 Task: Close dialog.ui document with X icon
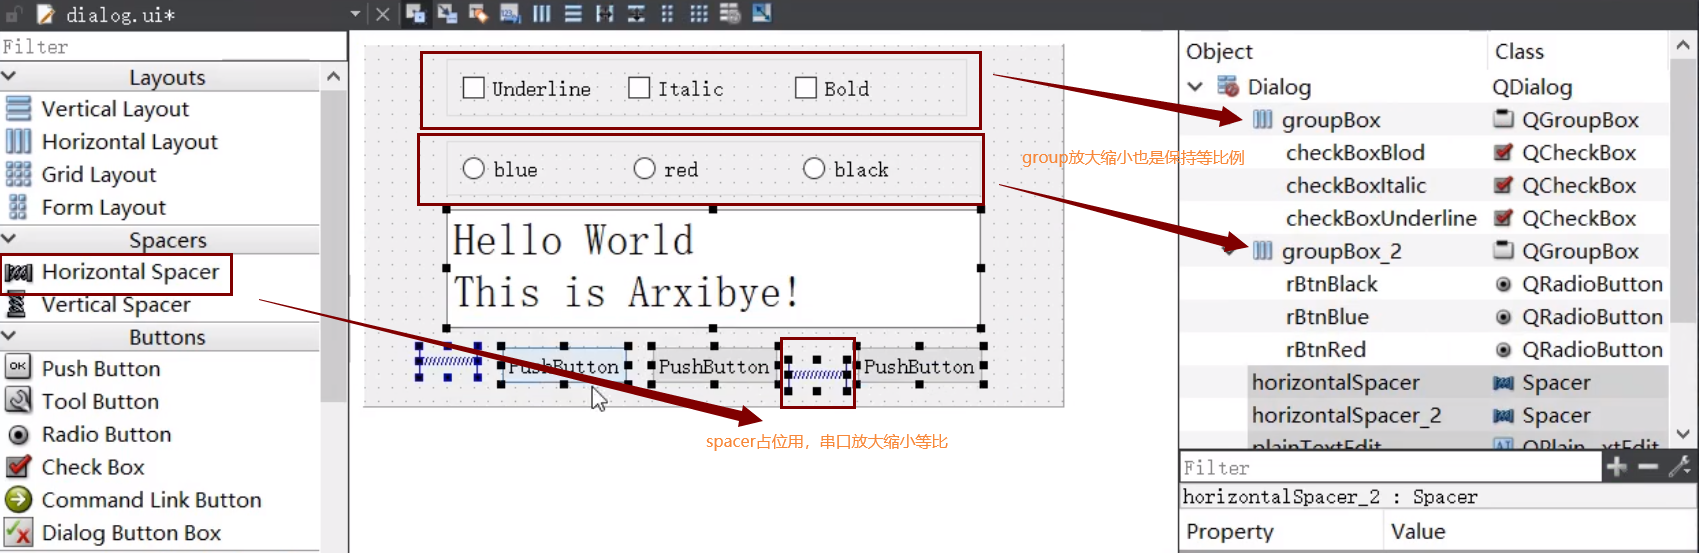[382, 14]
